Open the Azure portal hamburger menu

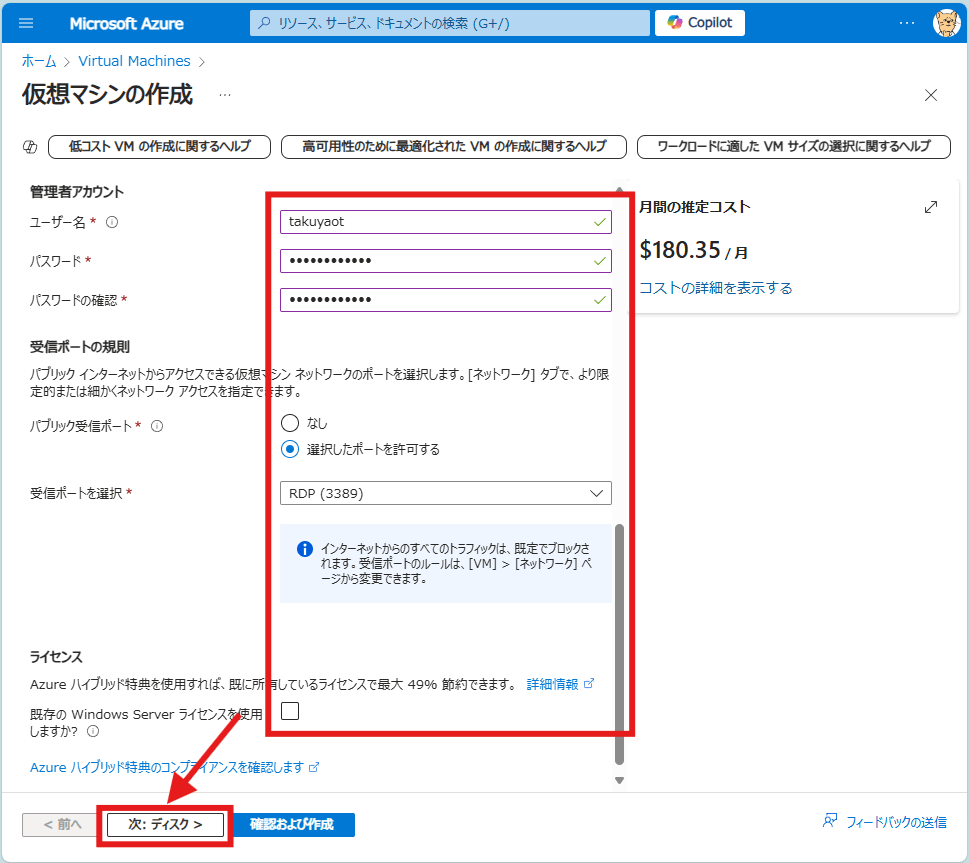[27, 23]
